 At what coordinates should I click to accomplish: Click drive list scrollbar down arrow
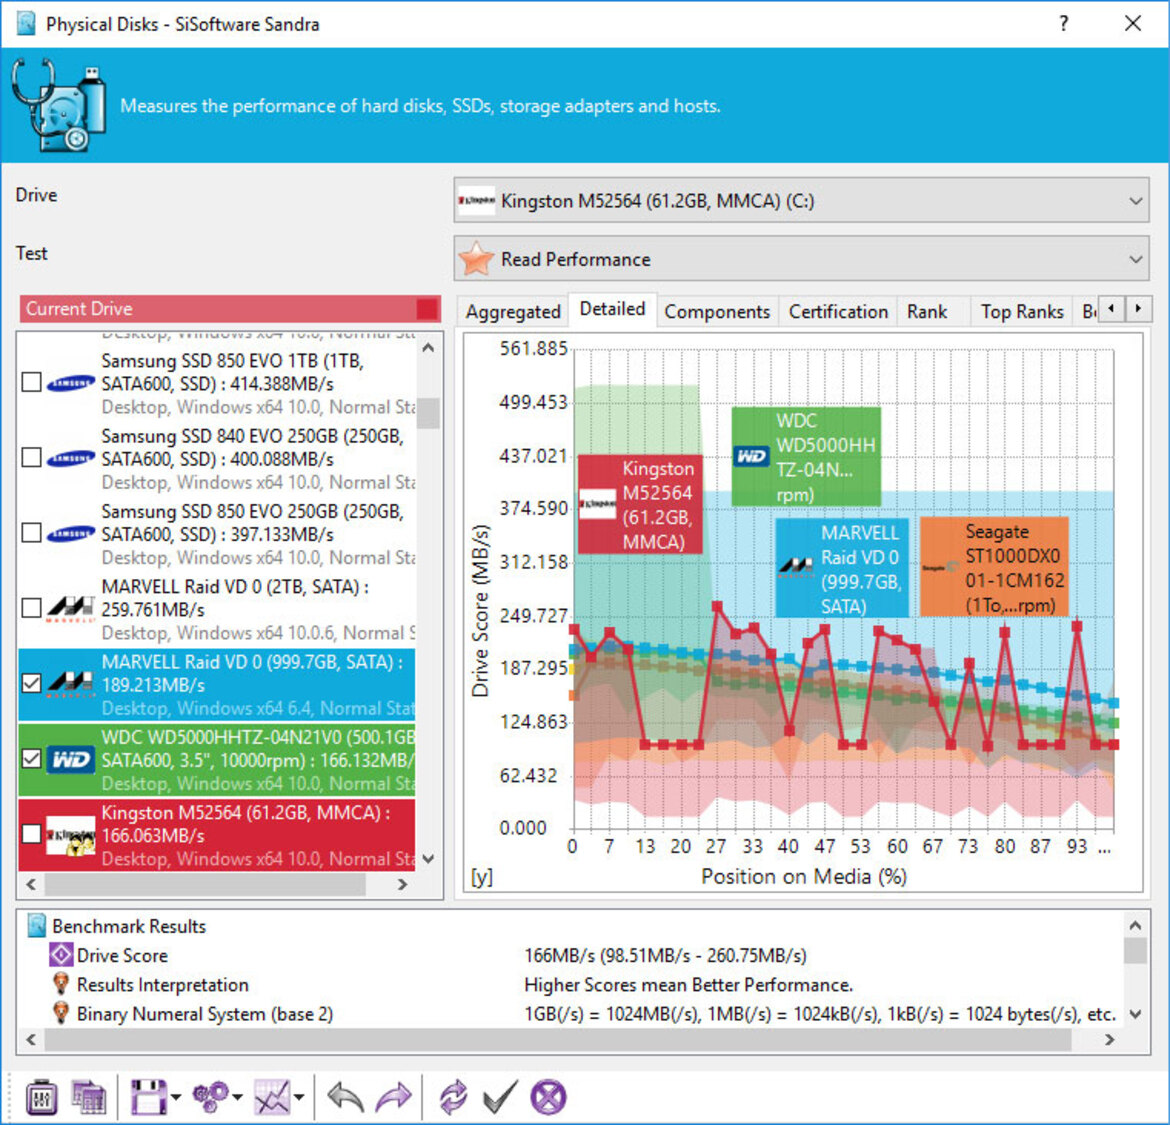pos(428,859)
